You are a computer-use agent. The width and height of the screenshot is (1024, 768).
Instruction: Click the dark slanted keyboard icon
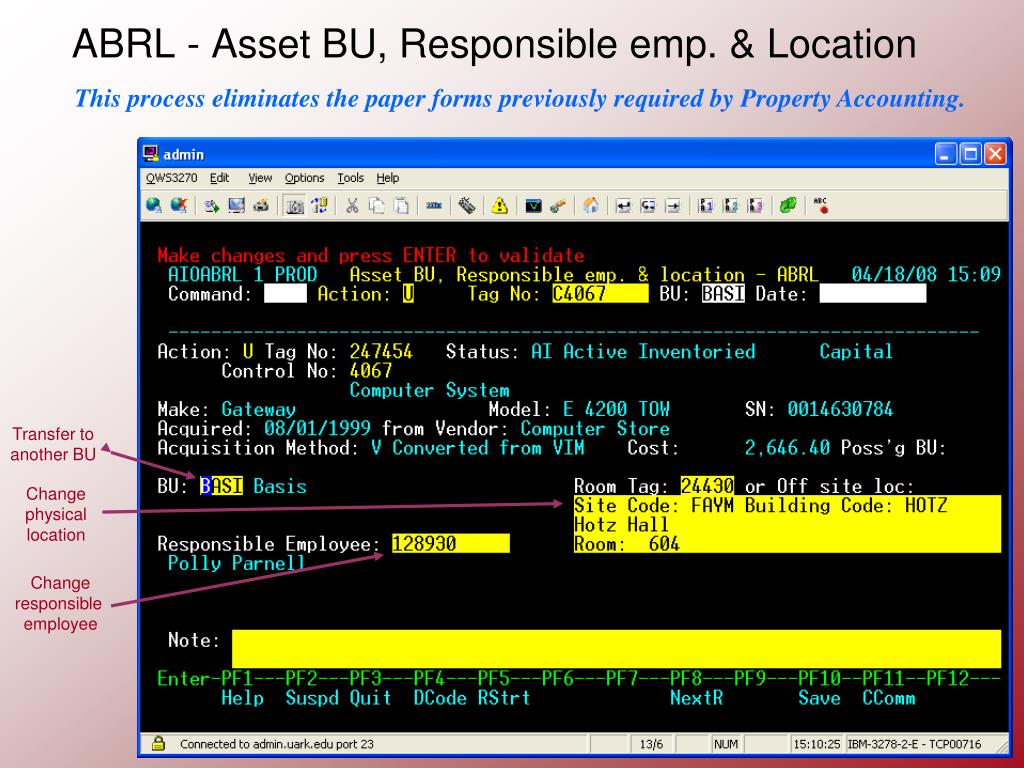(467, 206)
